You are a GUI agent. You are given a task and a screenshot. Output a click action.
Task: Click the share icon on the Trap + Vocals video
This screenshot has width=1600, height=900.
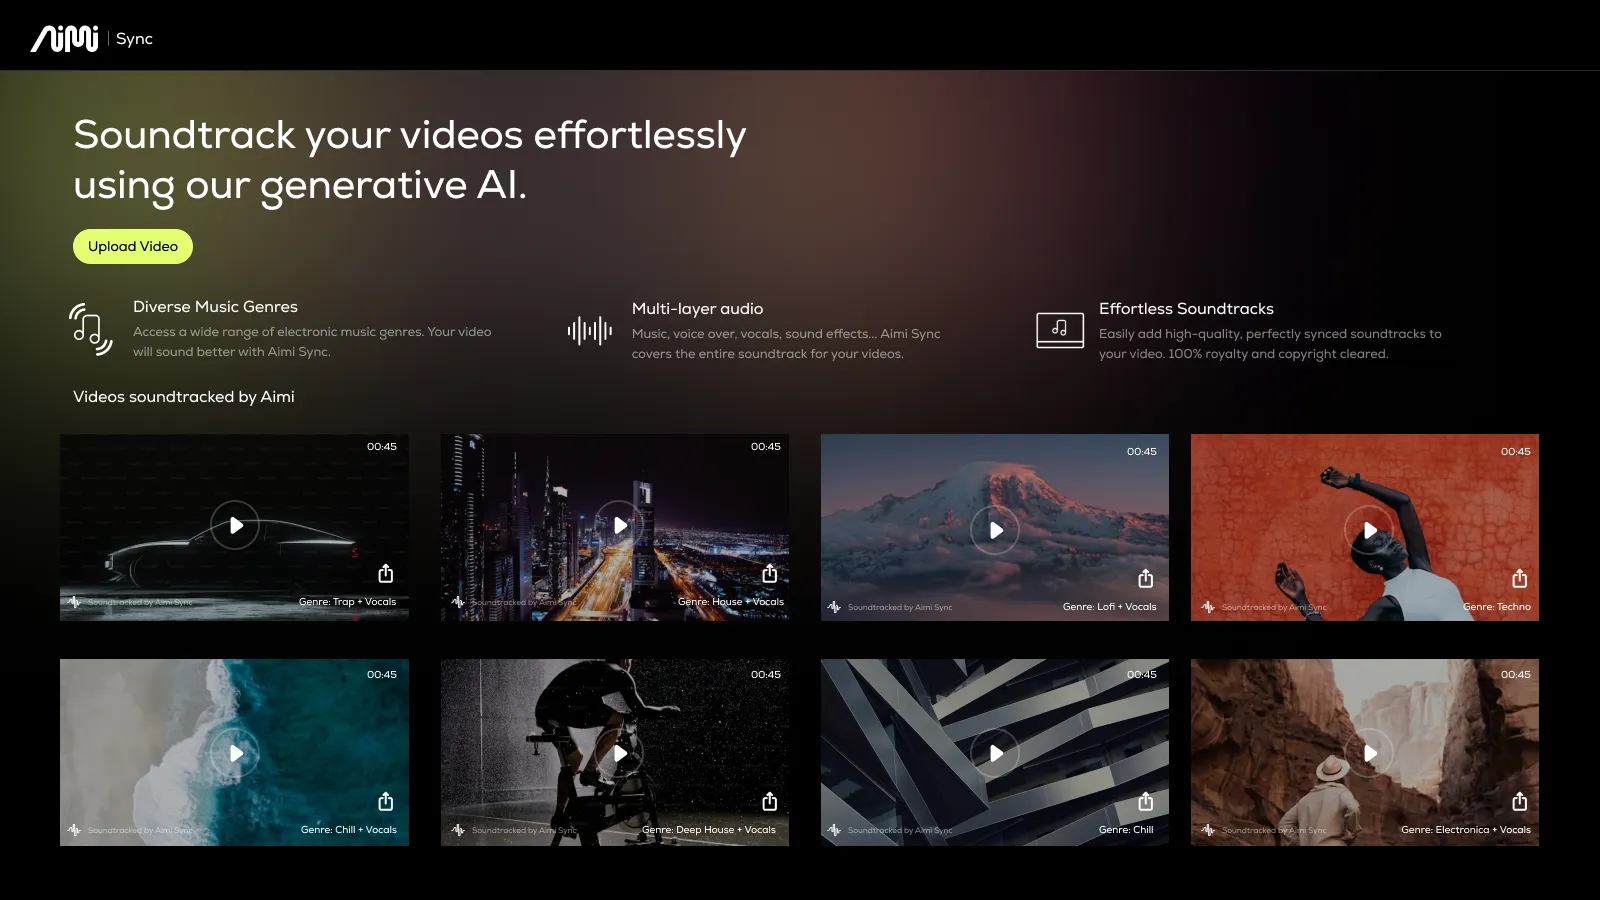tap(386, 573)
